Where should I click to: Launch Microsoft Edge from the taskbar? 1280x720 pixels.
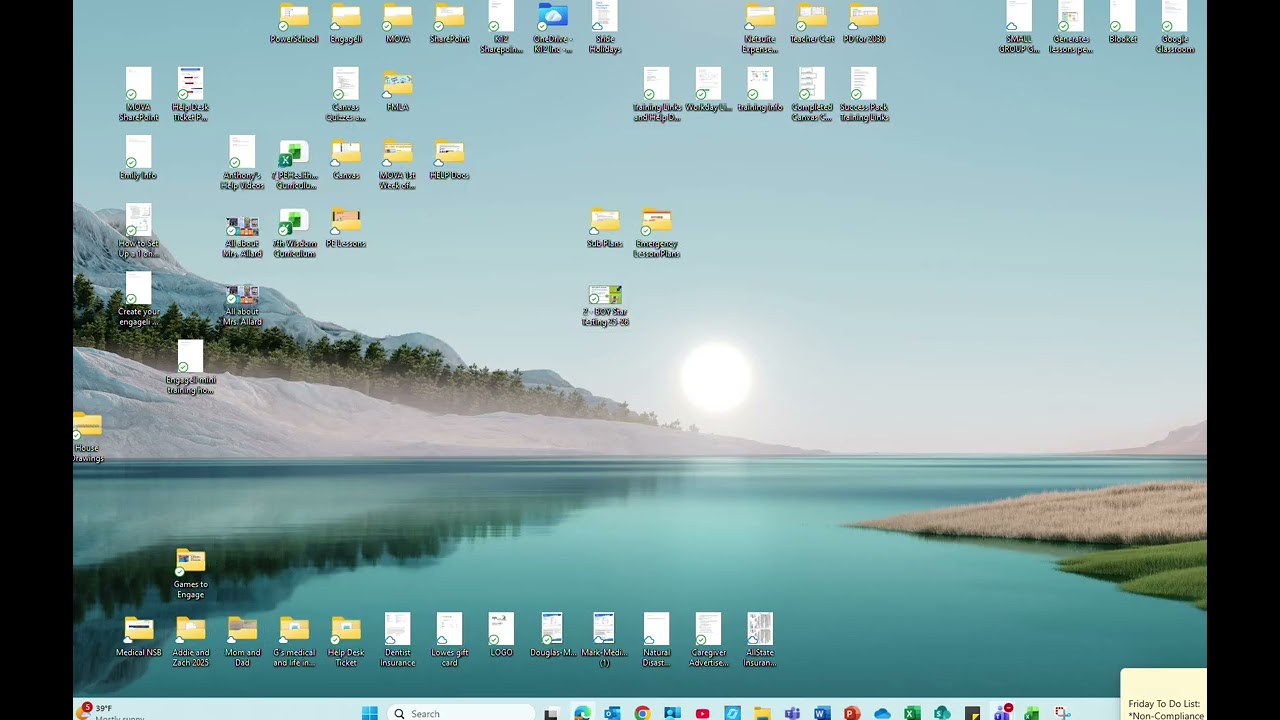582,713
